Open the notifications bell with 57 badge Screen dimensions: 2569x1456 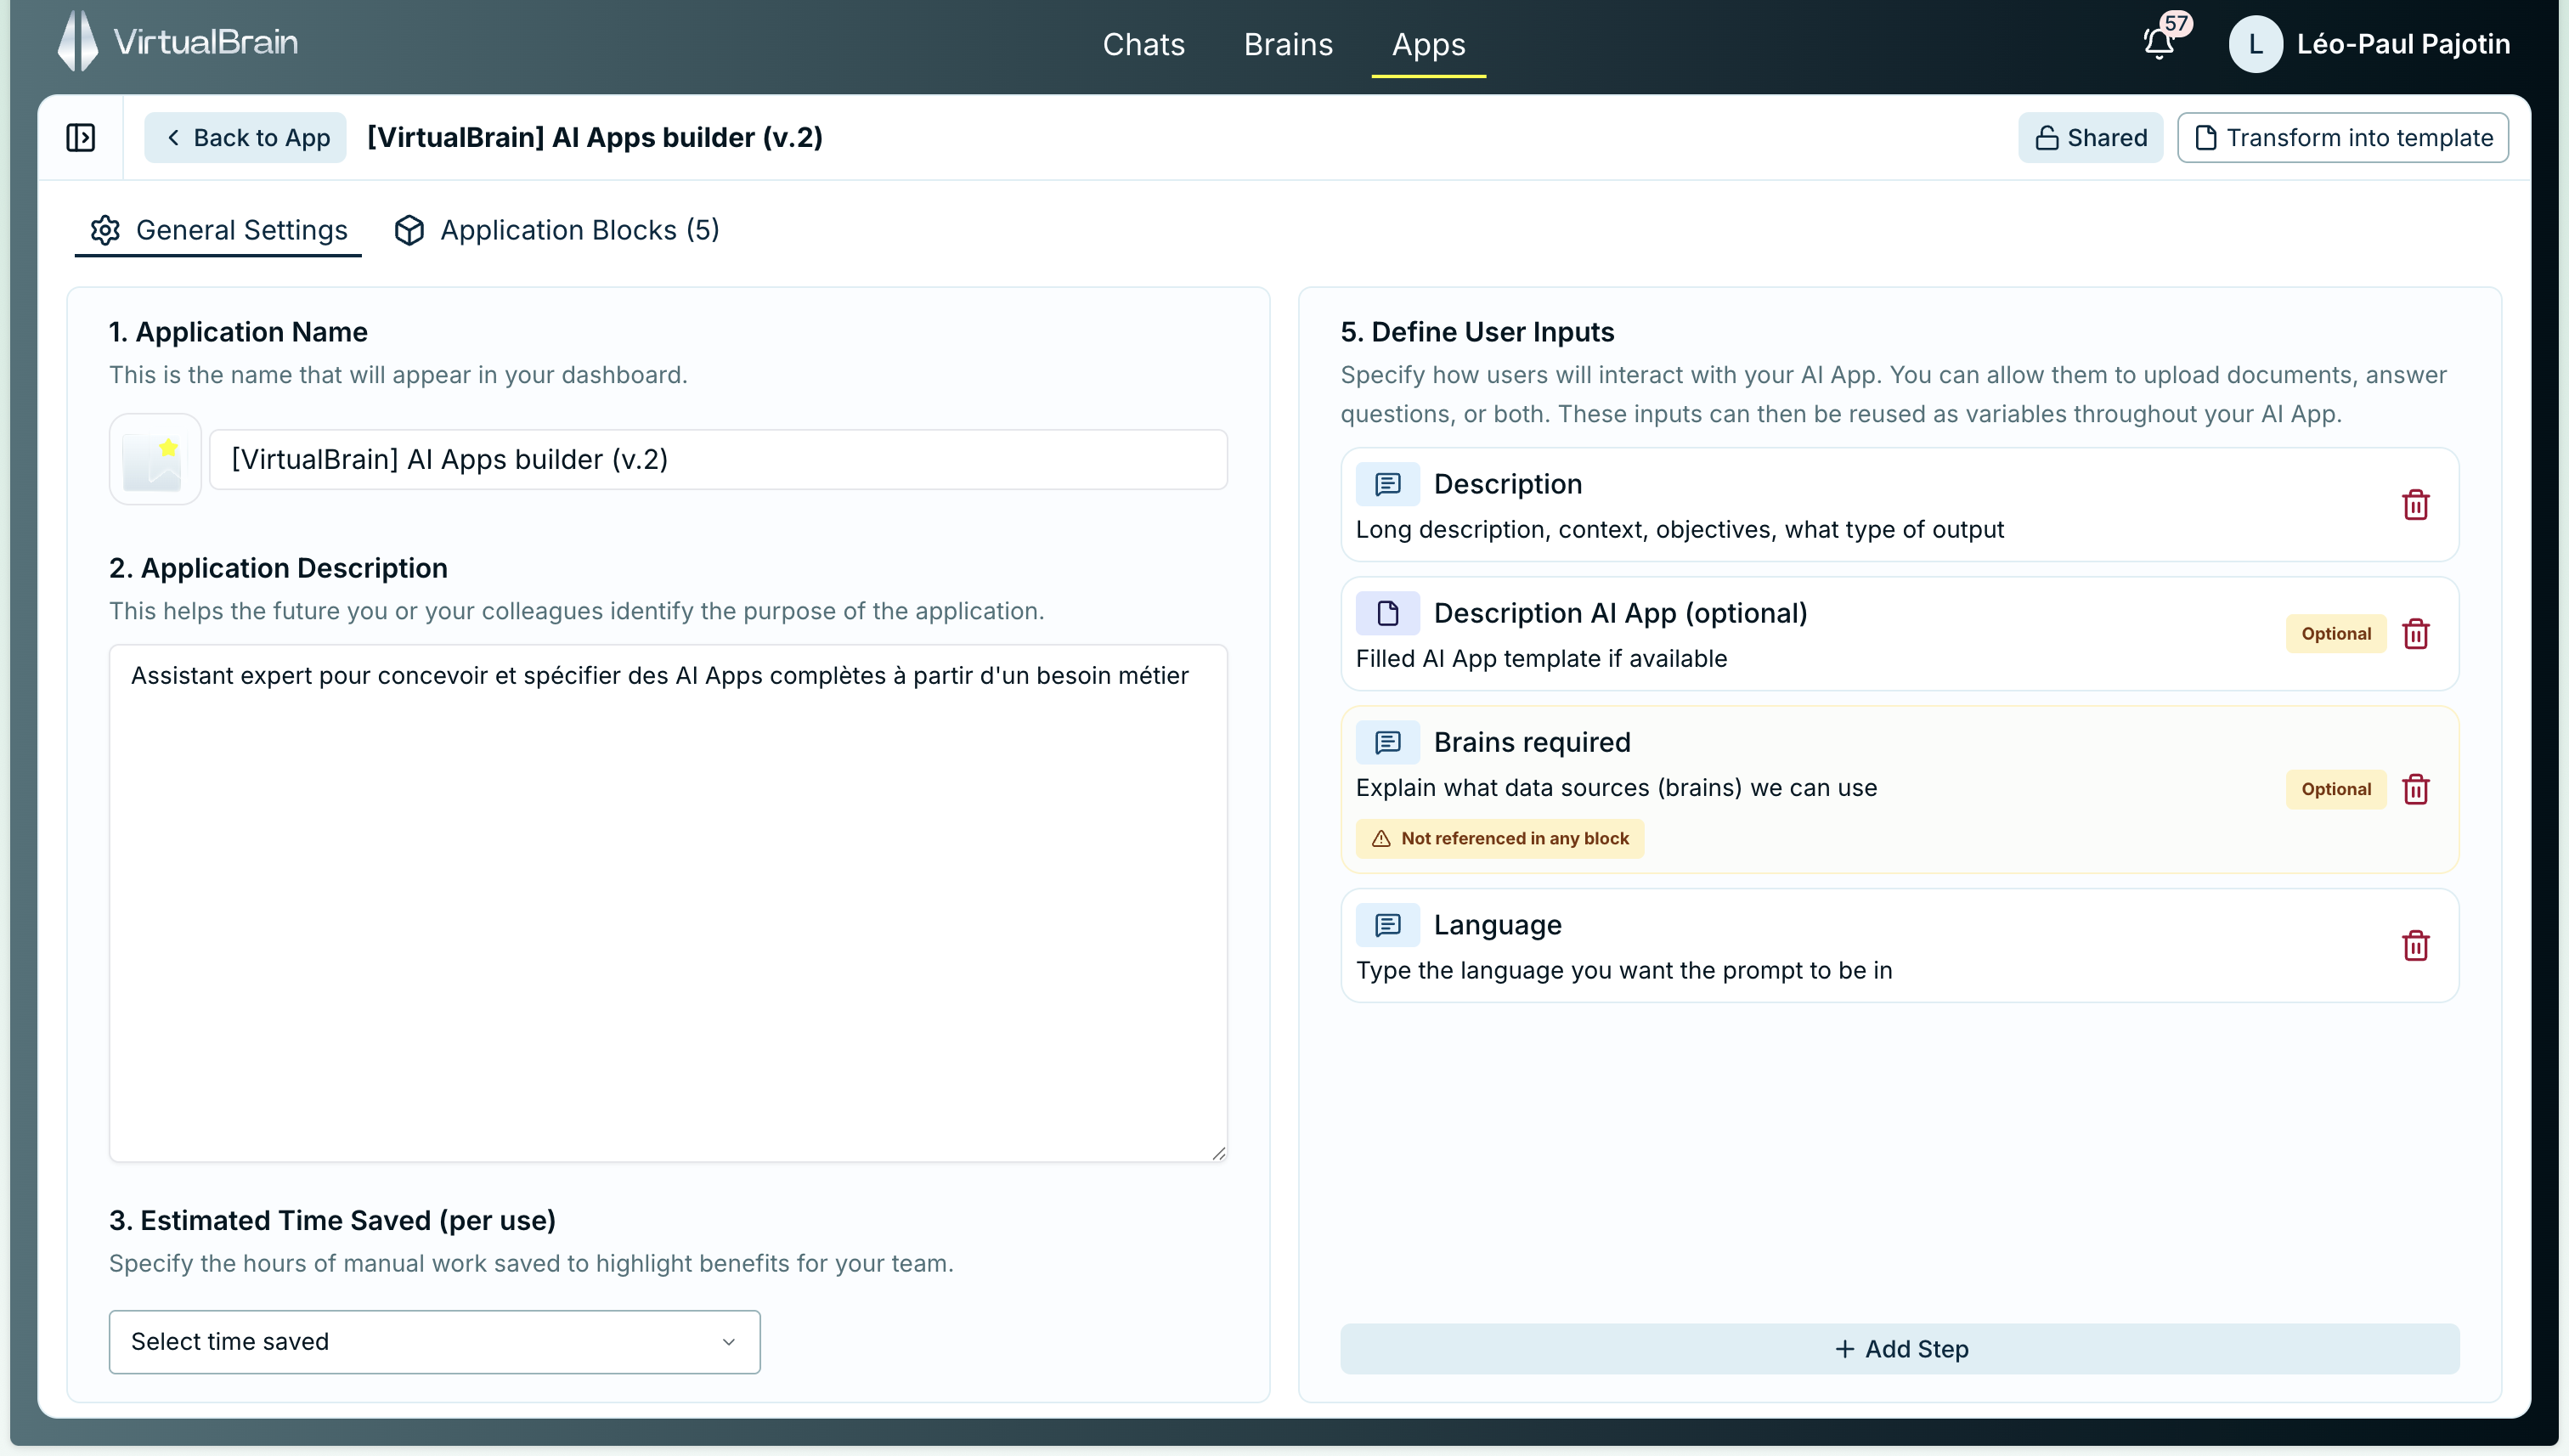(x=2160, y=43)
